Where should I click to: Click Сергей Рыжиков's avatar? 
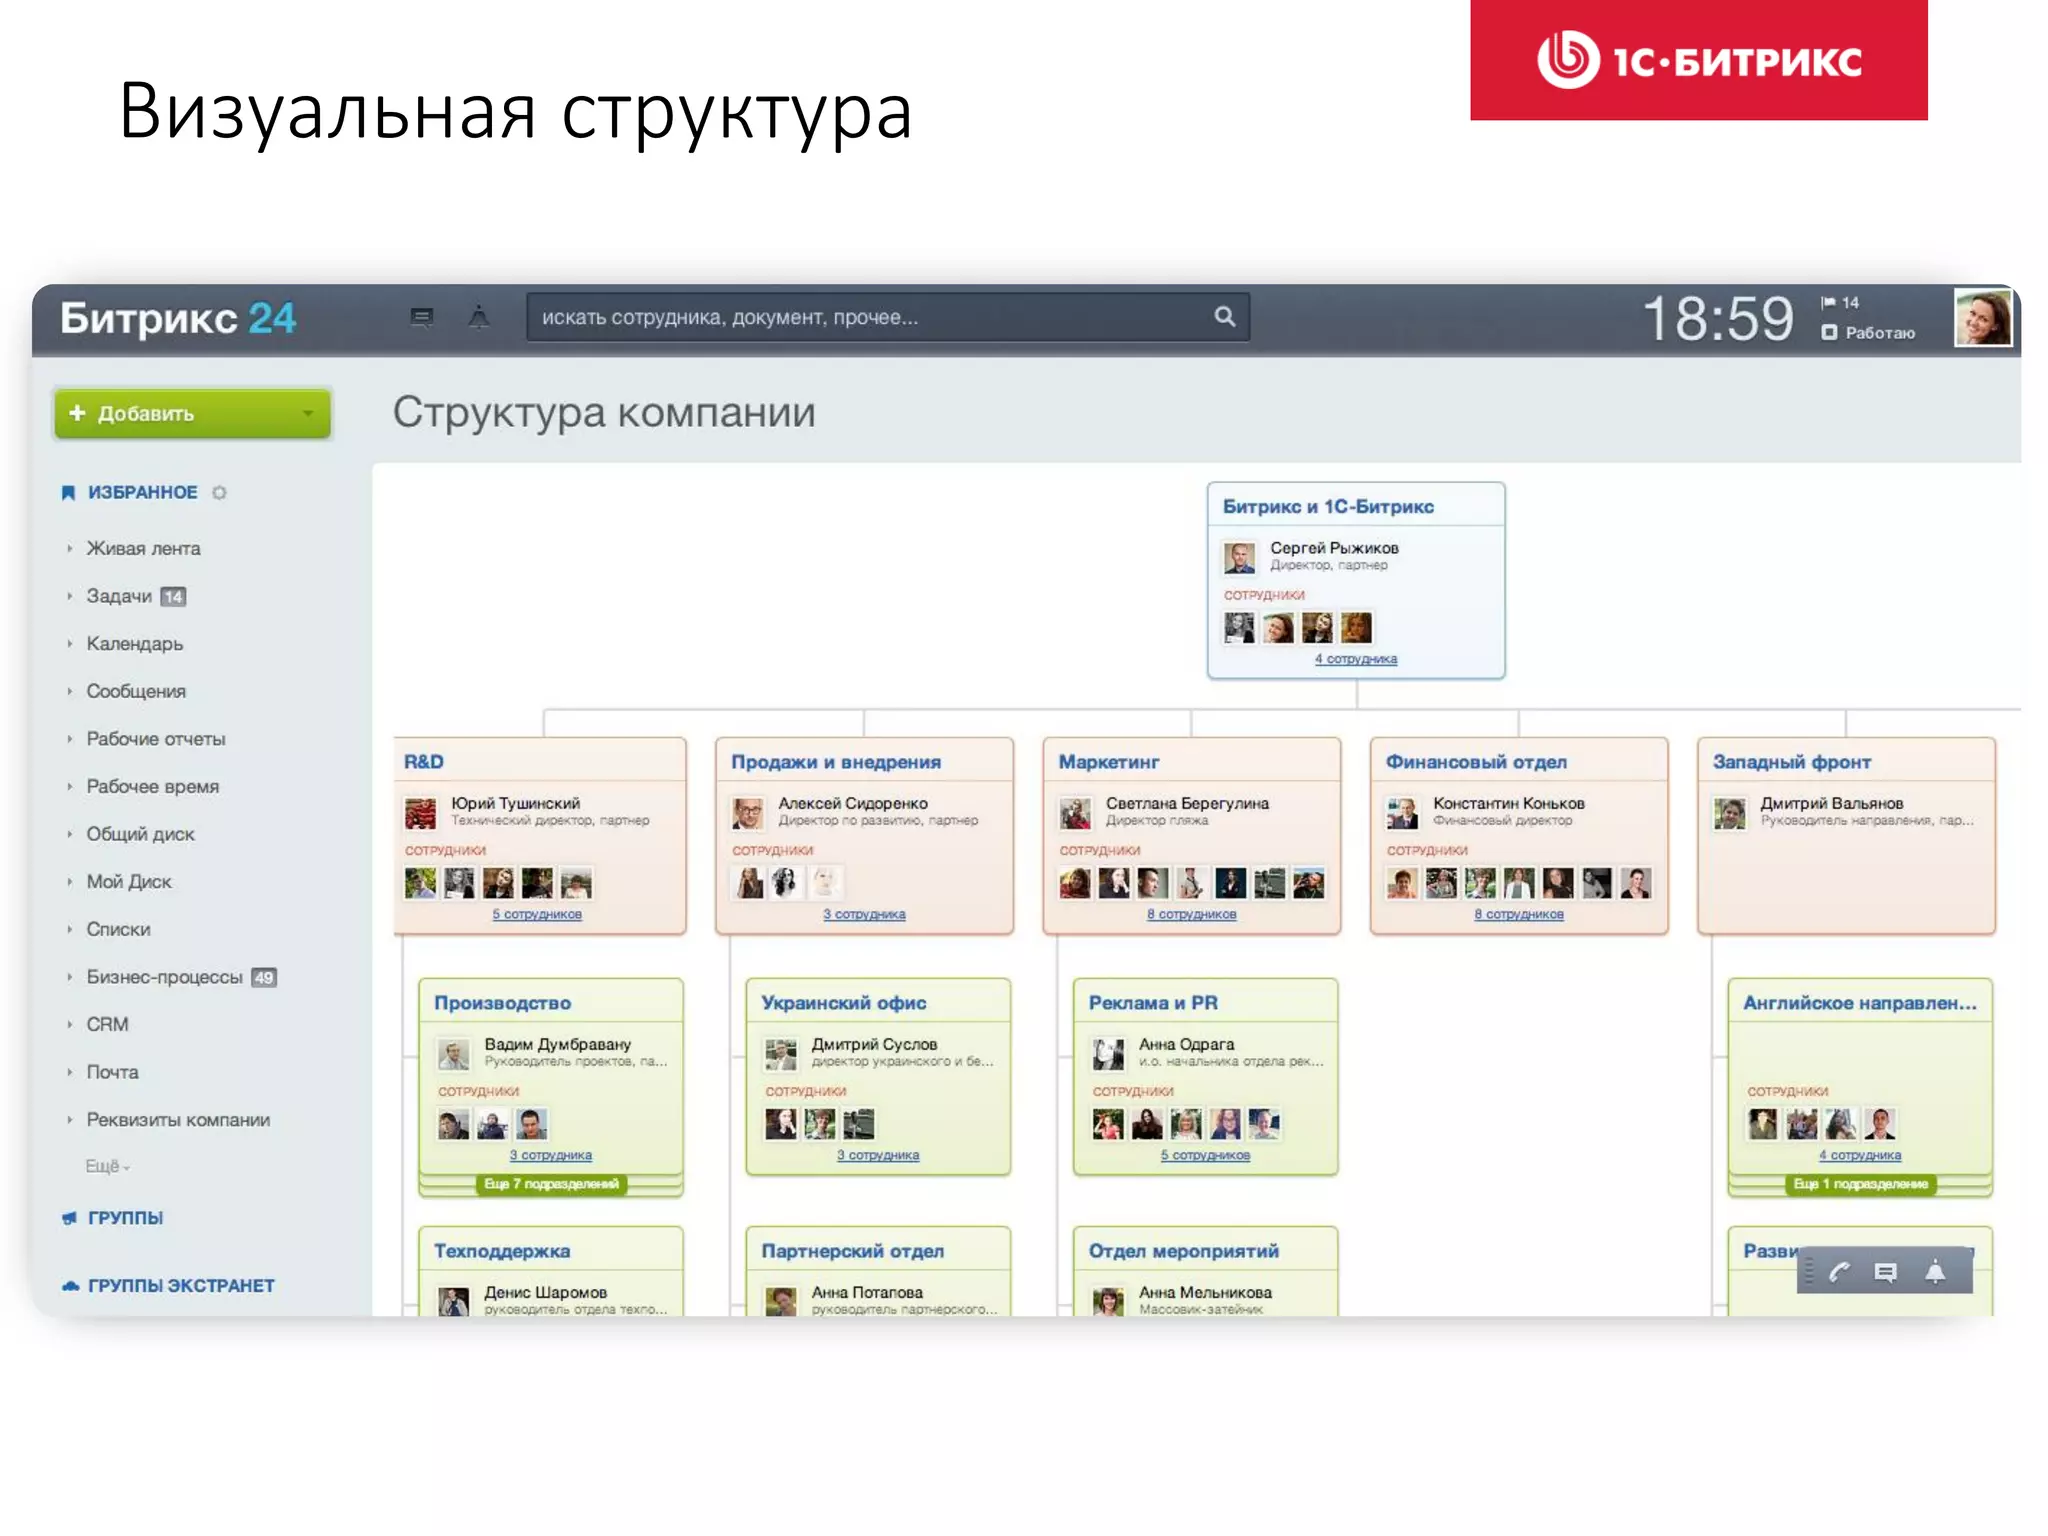[1239, 558]
